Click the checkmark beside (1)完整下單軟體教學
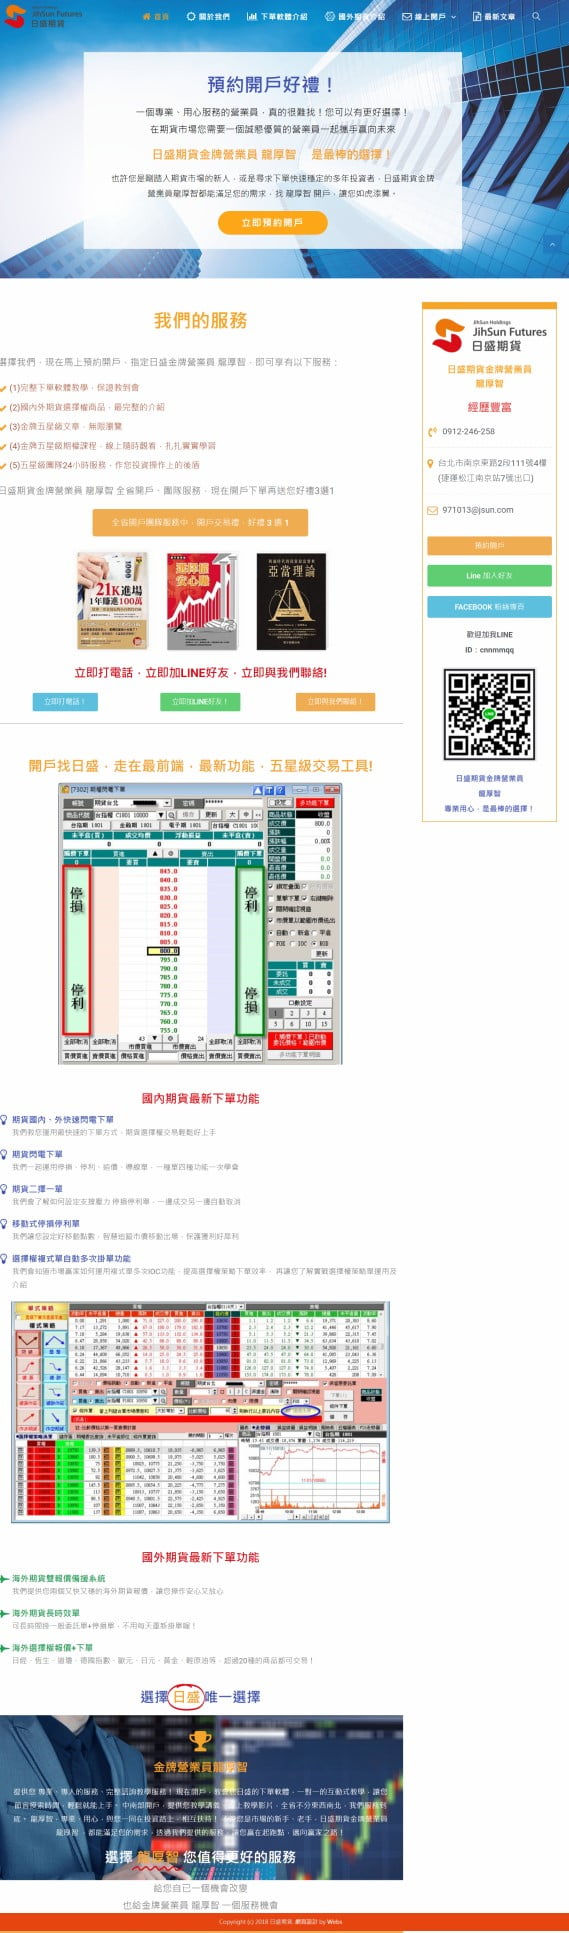 [3, 388]
